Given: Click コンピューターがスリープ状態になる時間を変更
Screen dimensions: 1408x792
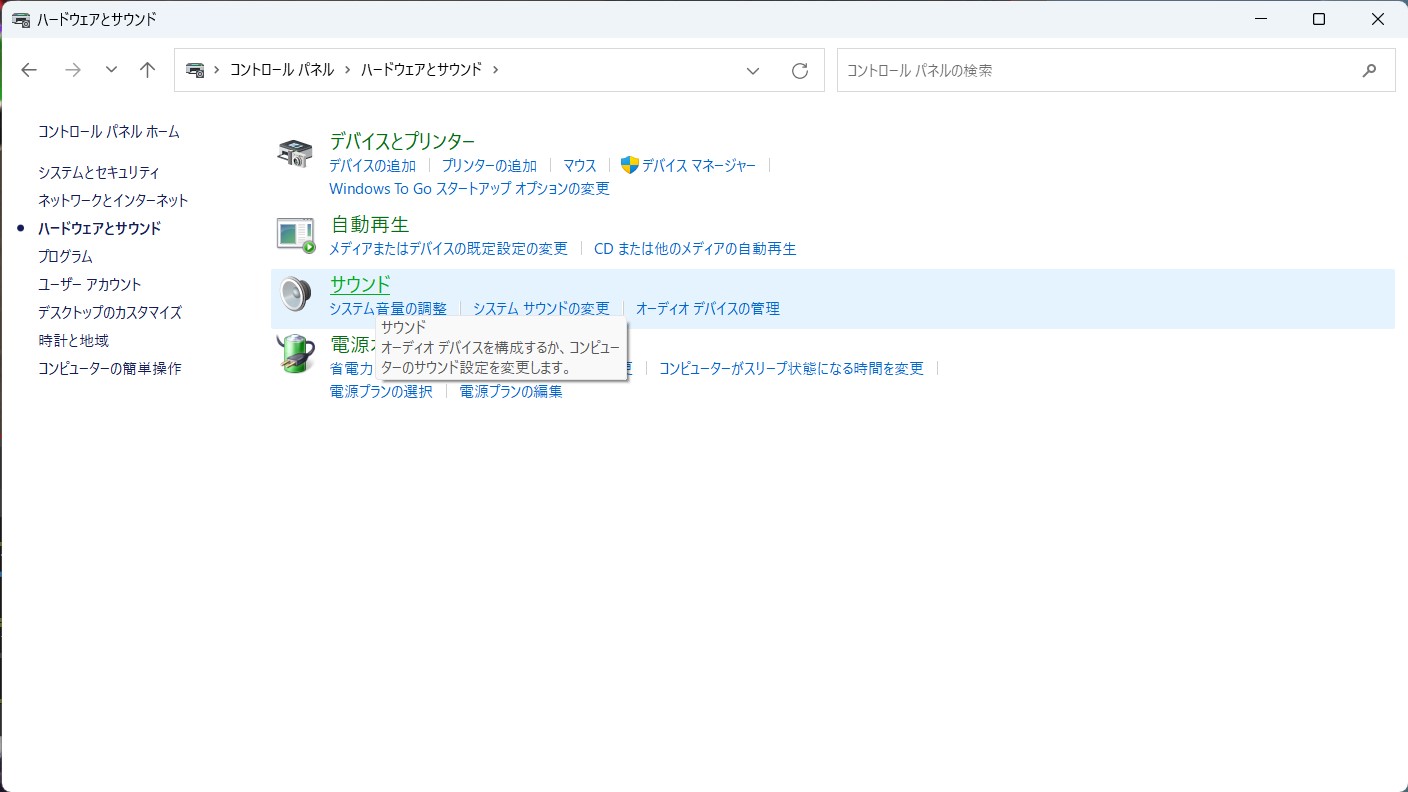Looking at the screenshot, I should click(791, 369).
